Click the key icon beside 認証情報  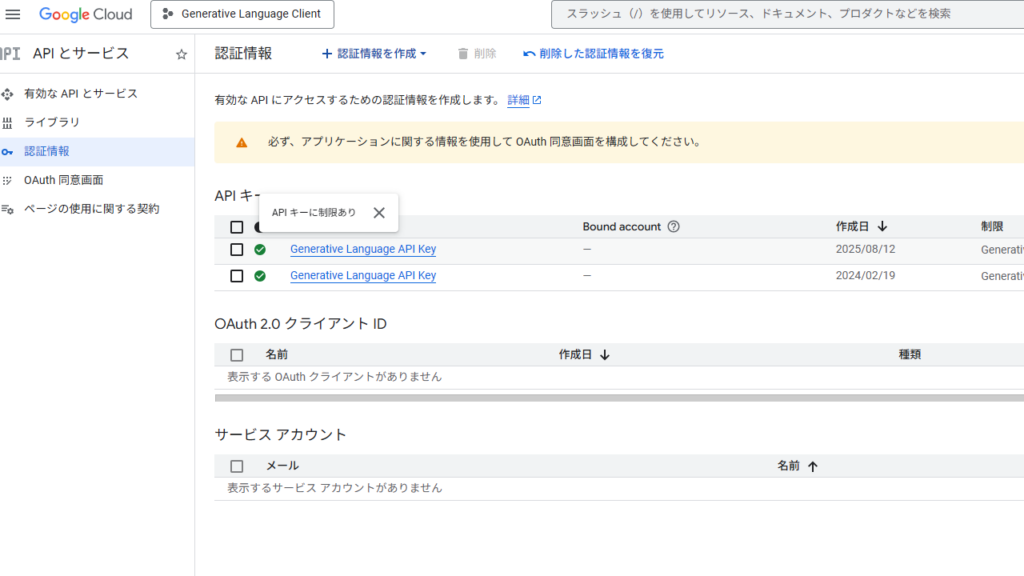click(x=9, y=153)
